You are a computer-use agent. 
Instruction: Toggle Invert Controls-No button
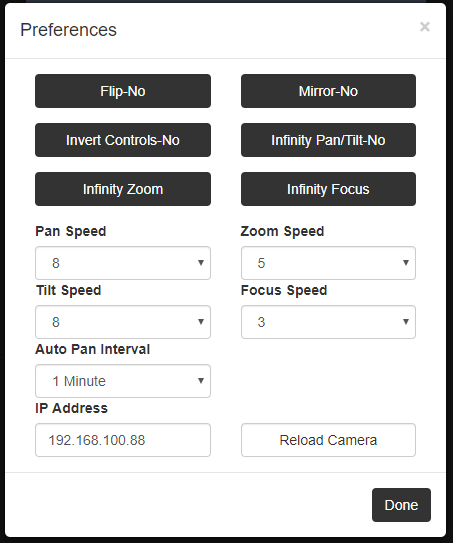(123, 140)
